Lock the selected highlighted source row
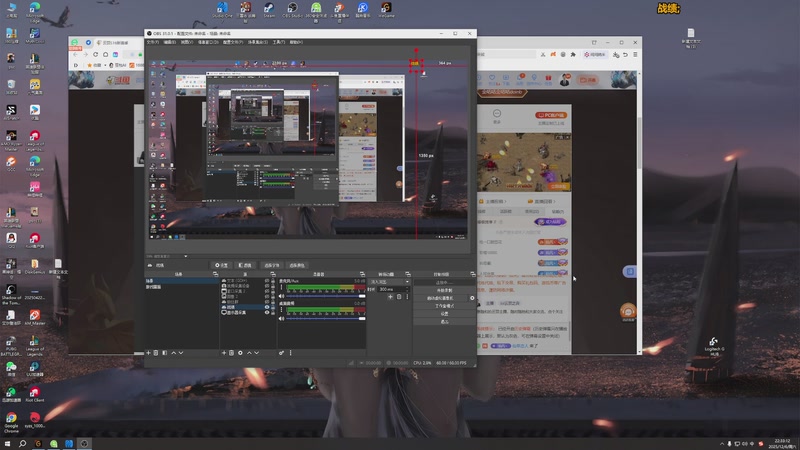The height and width of the screenshot is (450, 800). (273, 307)
